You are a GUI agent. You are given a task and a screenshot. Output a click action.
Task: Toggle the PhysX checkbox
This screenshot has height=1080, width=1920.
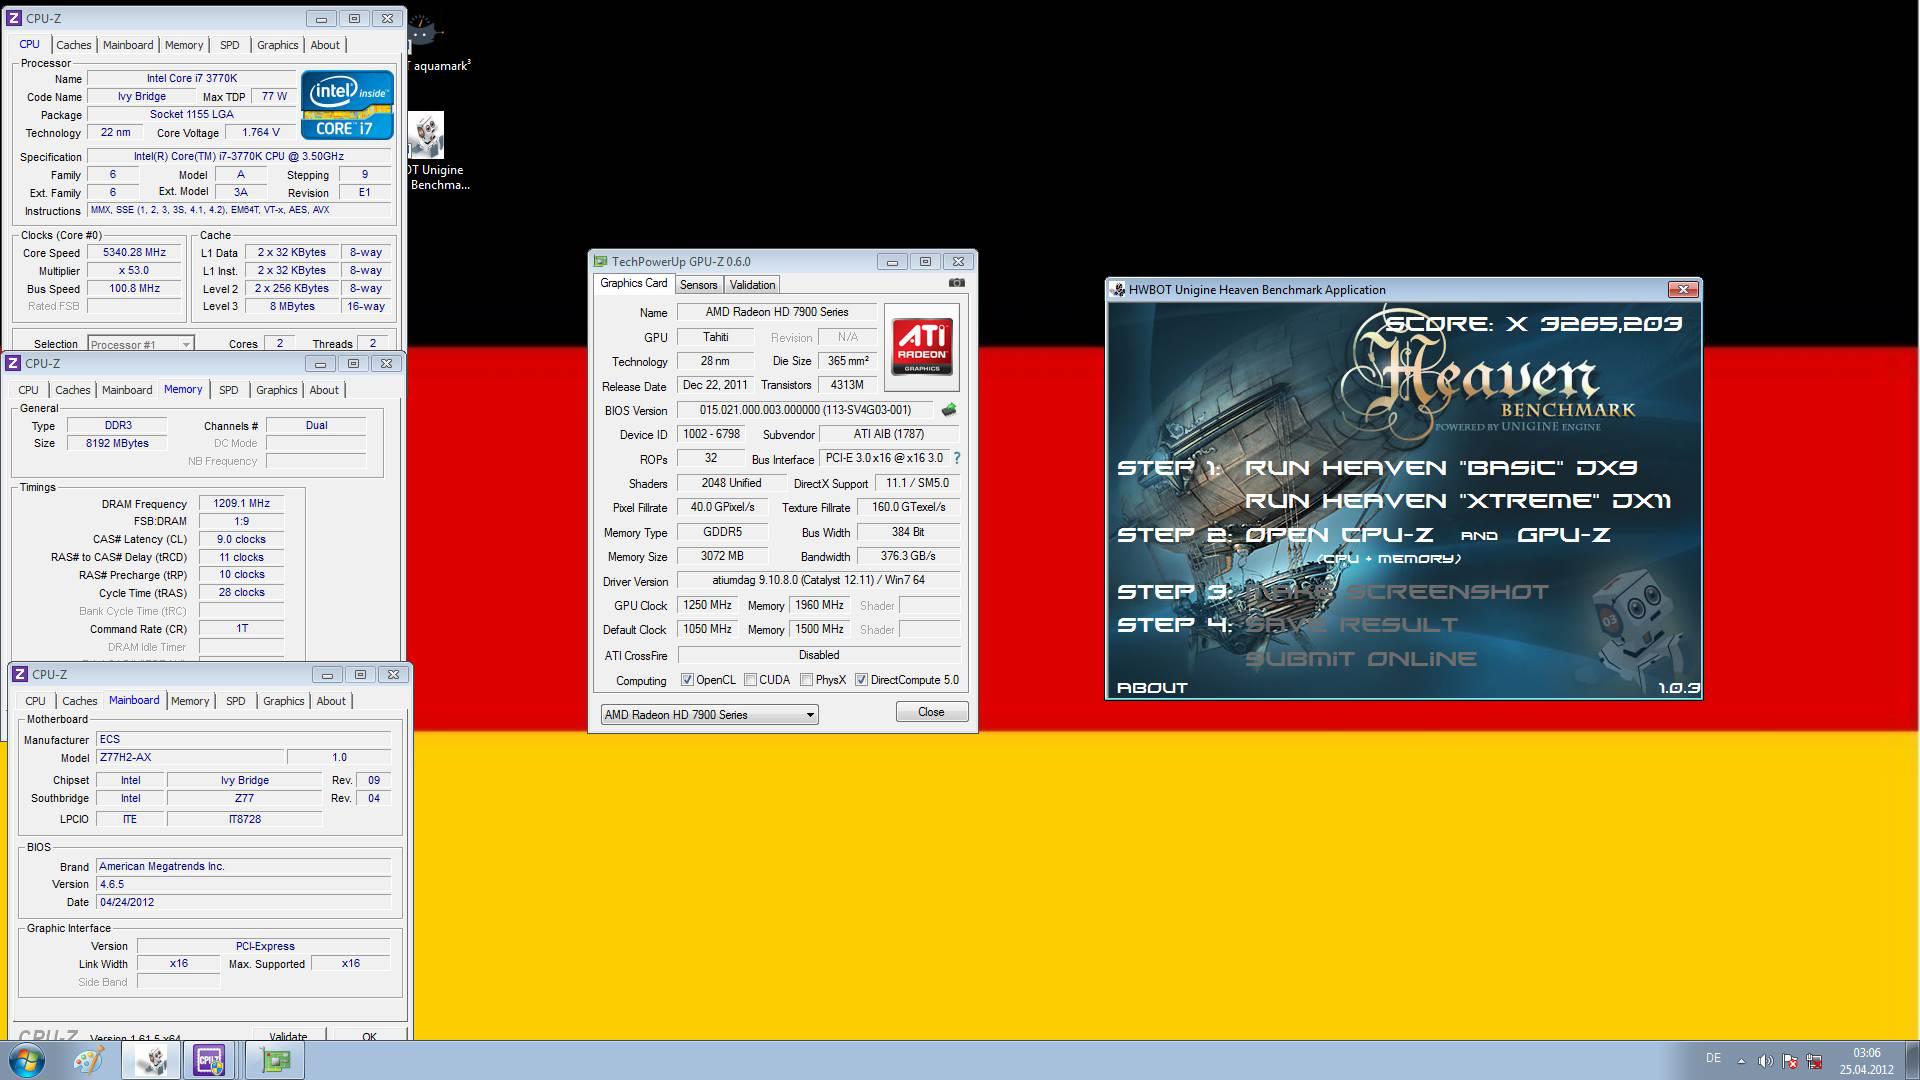point(806,680)
